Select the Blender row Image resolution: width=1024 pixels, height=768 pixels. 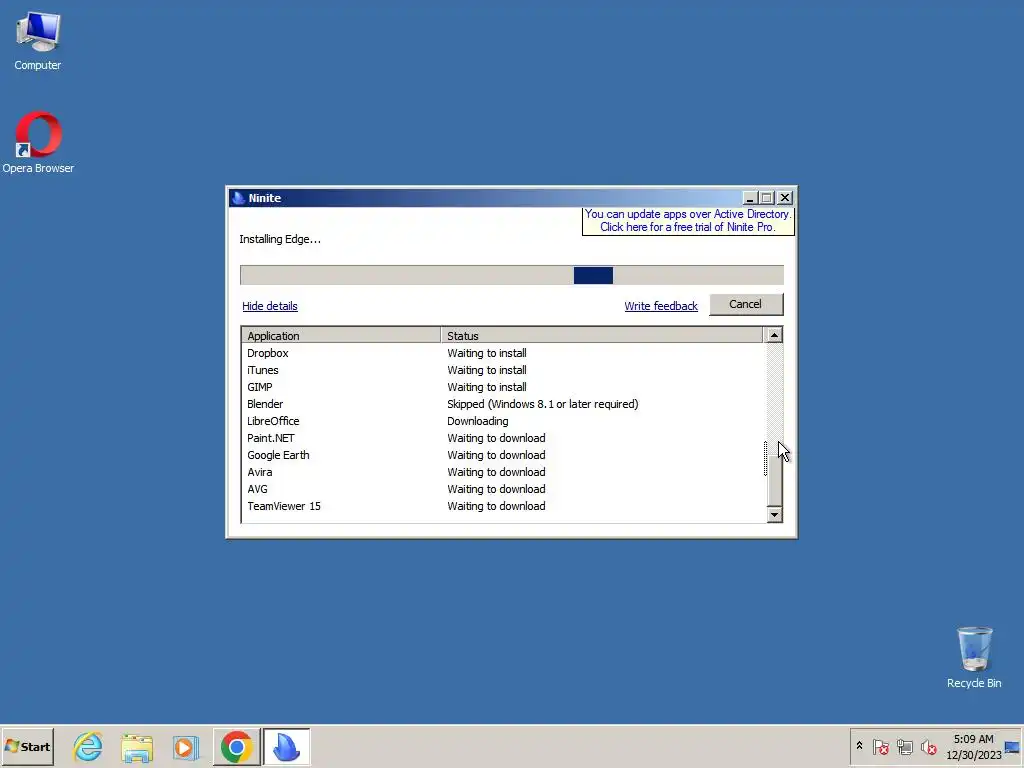[502, 404]
